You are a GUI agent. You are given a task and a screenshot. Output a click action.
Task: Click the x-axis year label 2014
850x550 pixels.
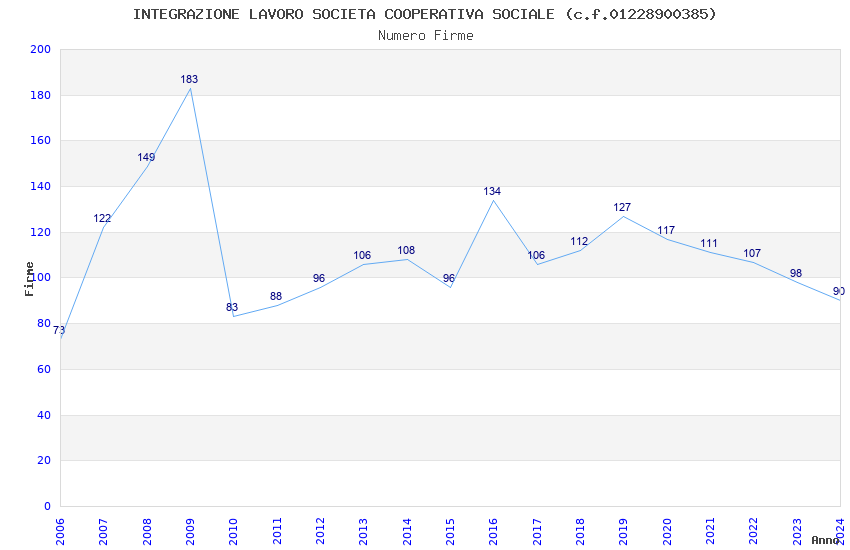(x=407, y=532)
